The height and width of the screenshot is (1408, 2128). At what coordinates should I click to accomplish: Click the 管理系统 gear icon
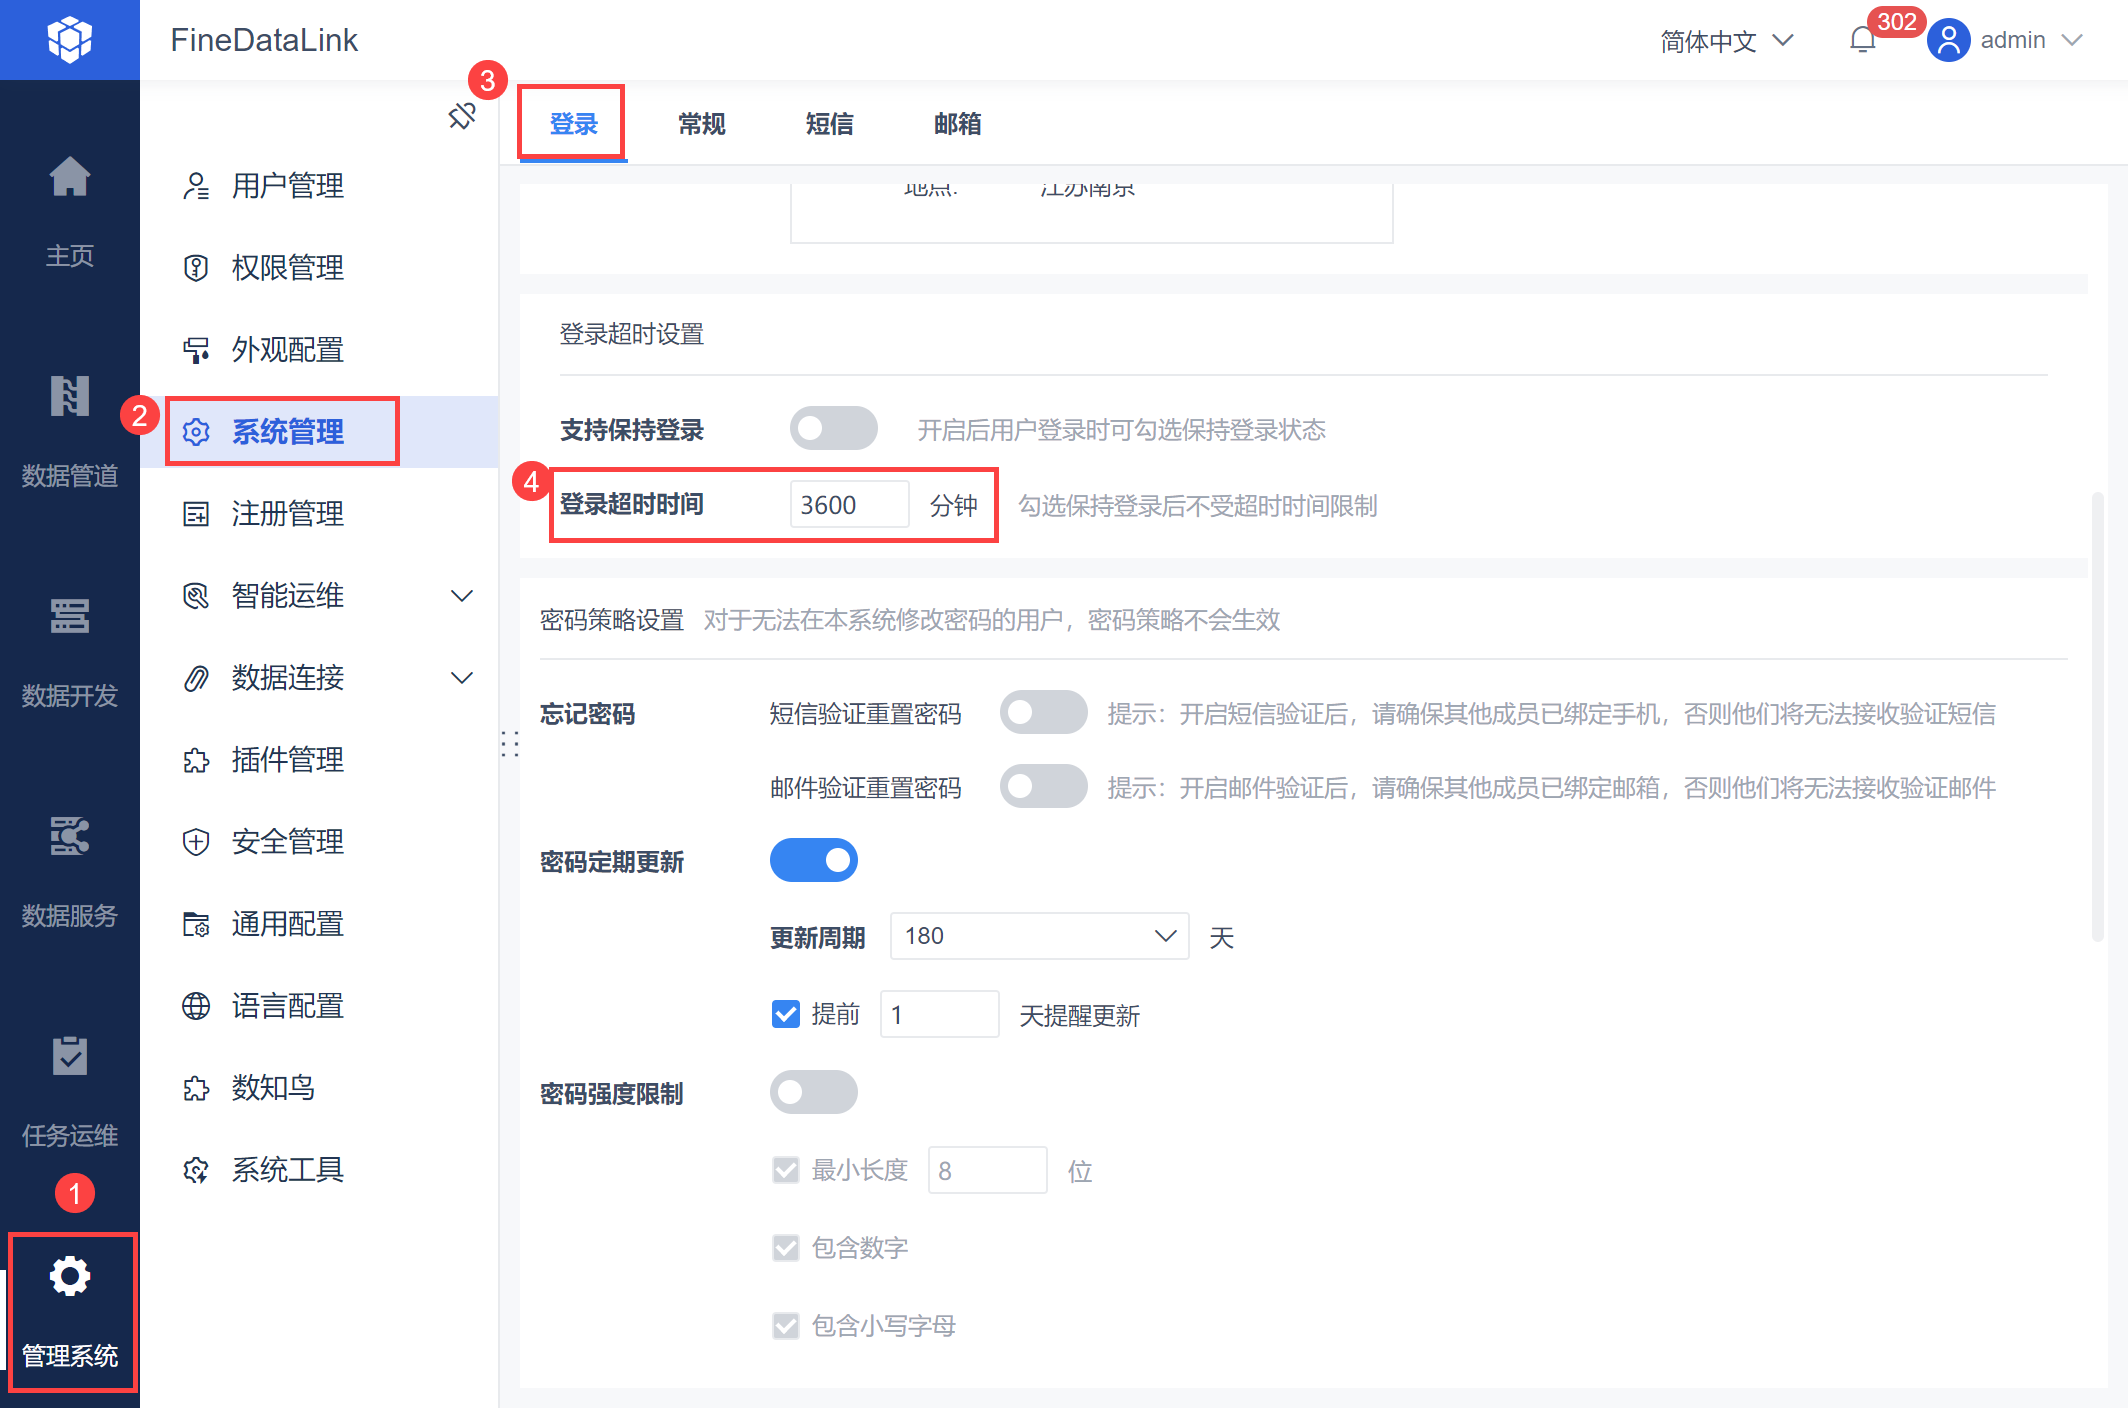pyautogui.click(x=70, y=1277)
